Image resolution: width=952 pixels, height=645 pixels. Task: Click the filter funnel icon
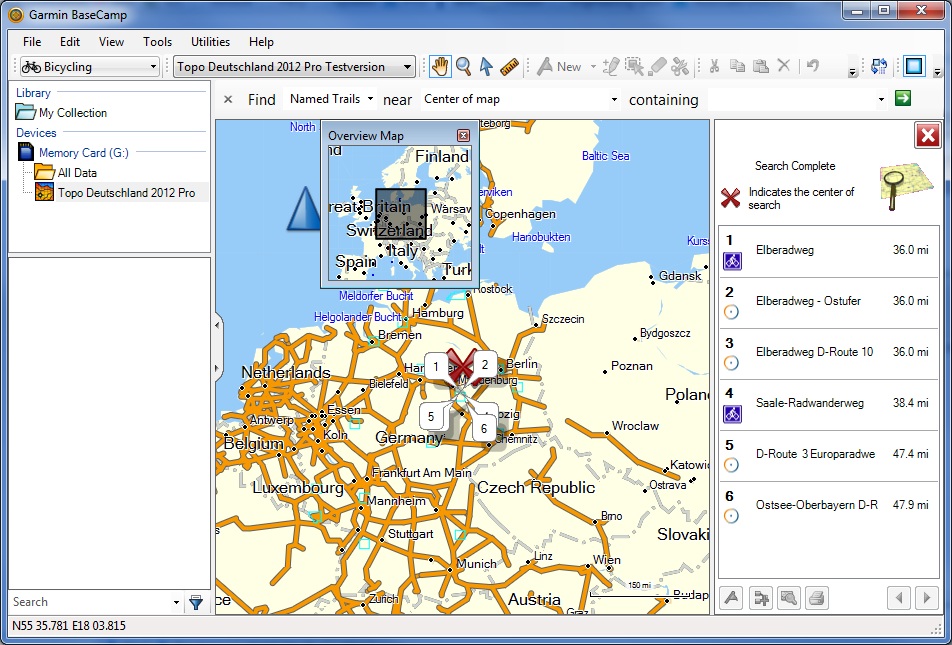pyautogui.click(x=196, y=602)
